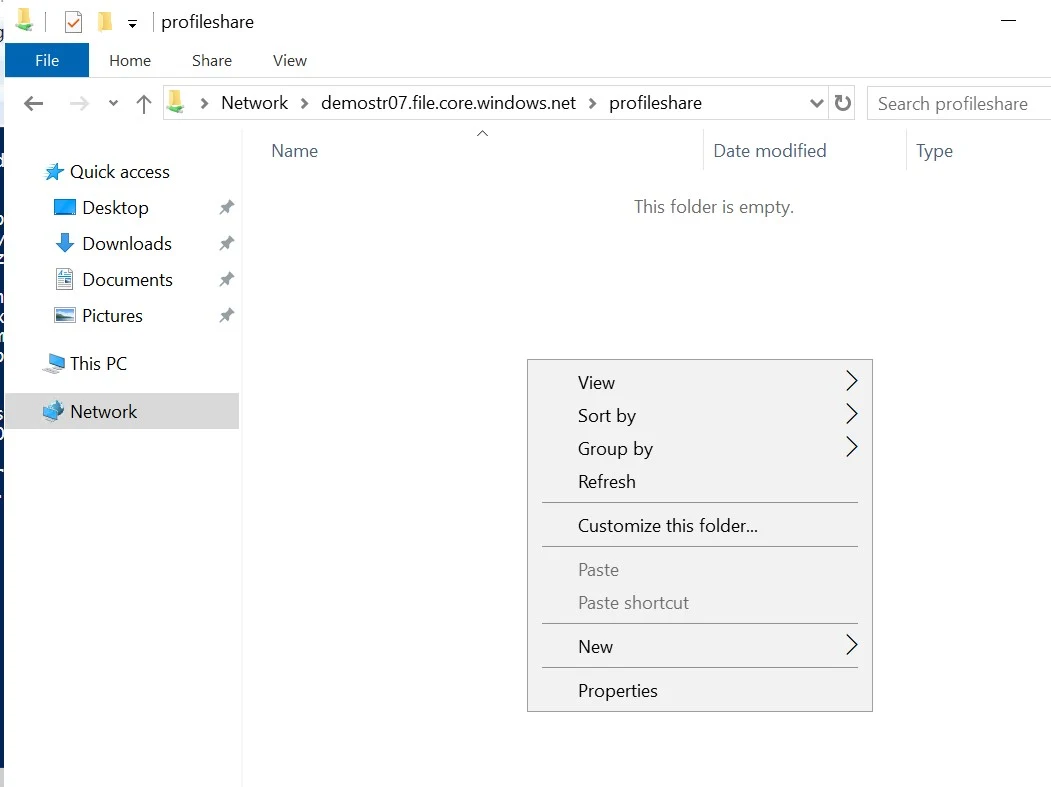
Task: Click the Search profileshare input field
Action: [x=957, y=103]
